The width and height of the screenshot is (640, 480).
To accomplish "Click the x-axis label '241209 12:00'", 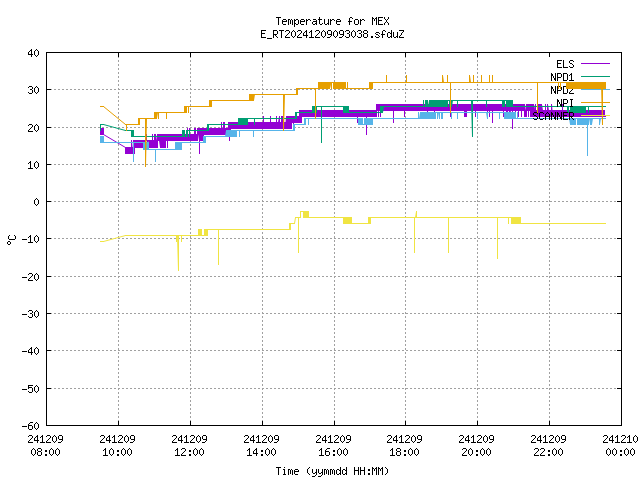I will coord(189,446).
